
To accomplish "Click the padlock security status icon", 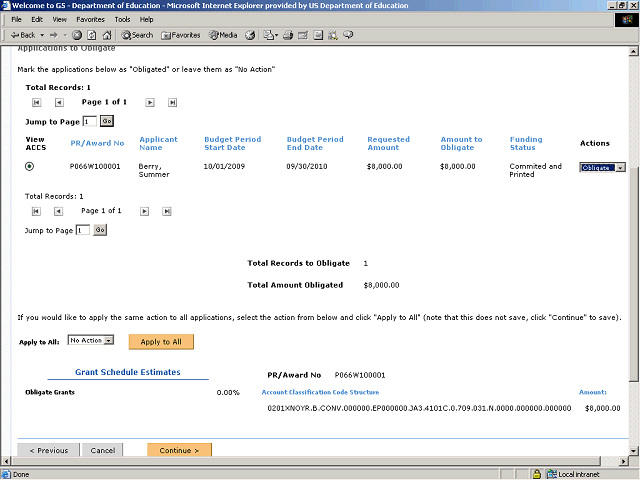I will [x=537, y=474].
